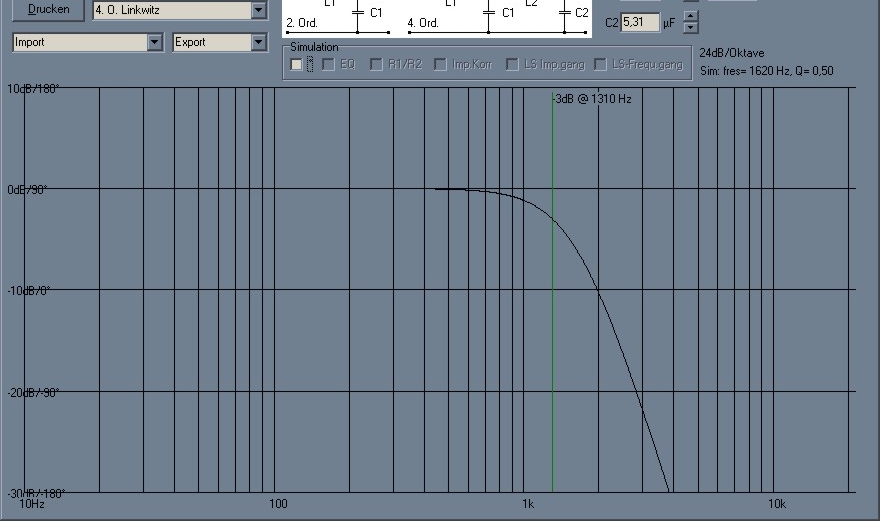The image size is (880, 521).
Task: Toggle the LS-Frequ.gang checkbox
Action: pos(600,65)
